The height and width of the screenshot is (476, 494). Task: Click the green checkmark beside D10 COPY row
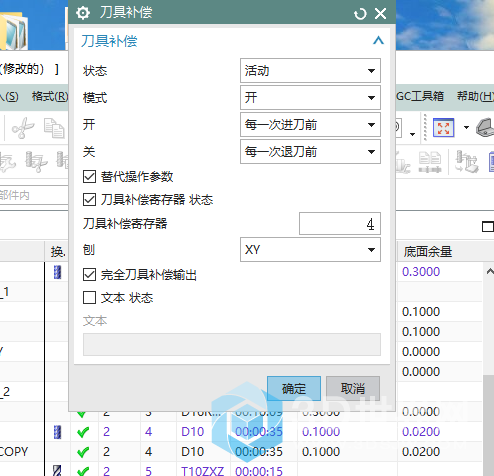[x=83, y=452]
